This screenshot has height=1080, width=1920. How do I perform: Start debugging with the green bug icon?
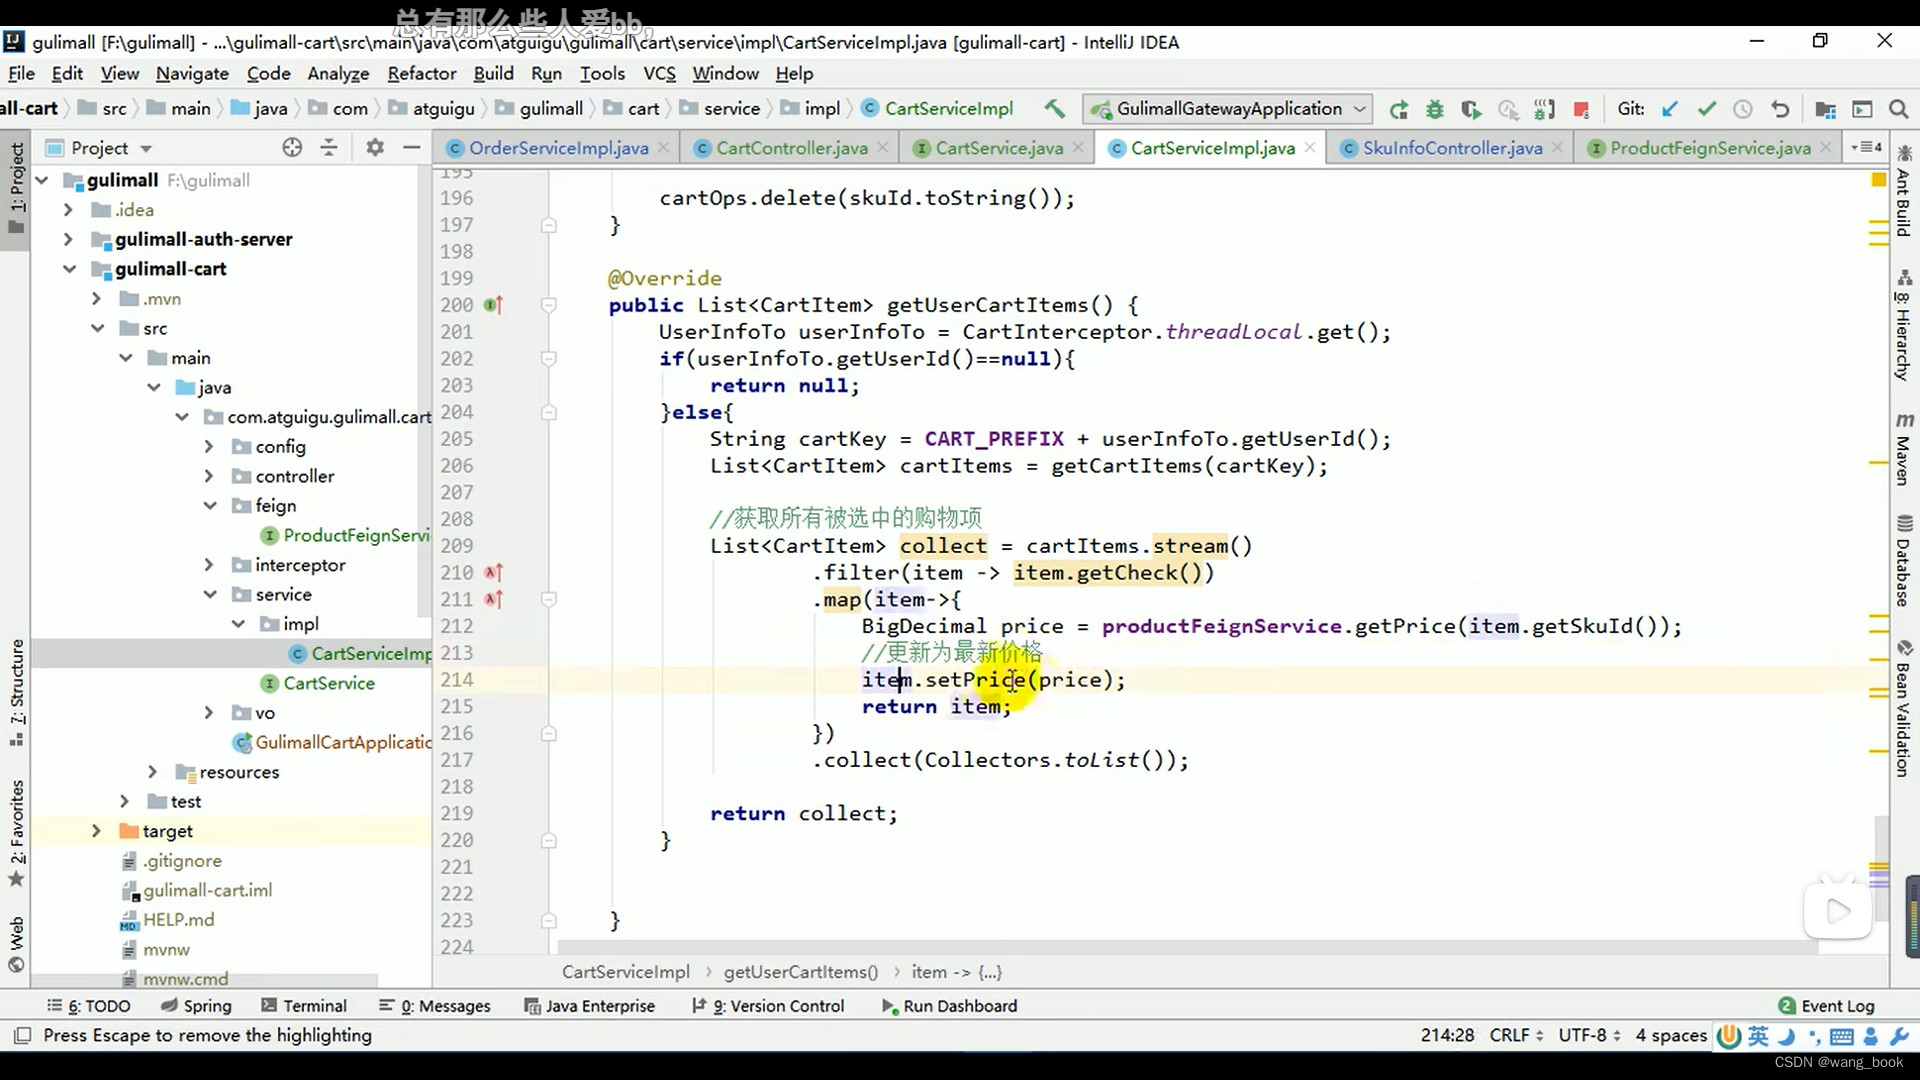coord(1435,109)
